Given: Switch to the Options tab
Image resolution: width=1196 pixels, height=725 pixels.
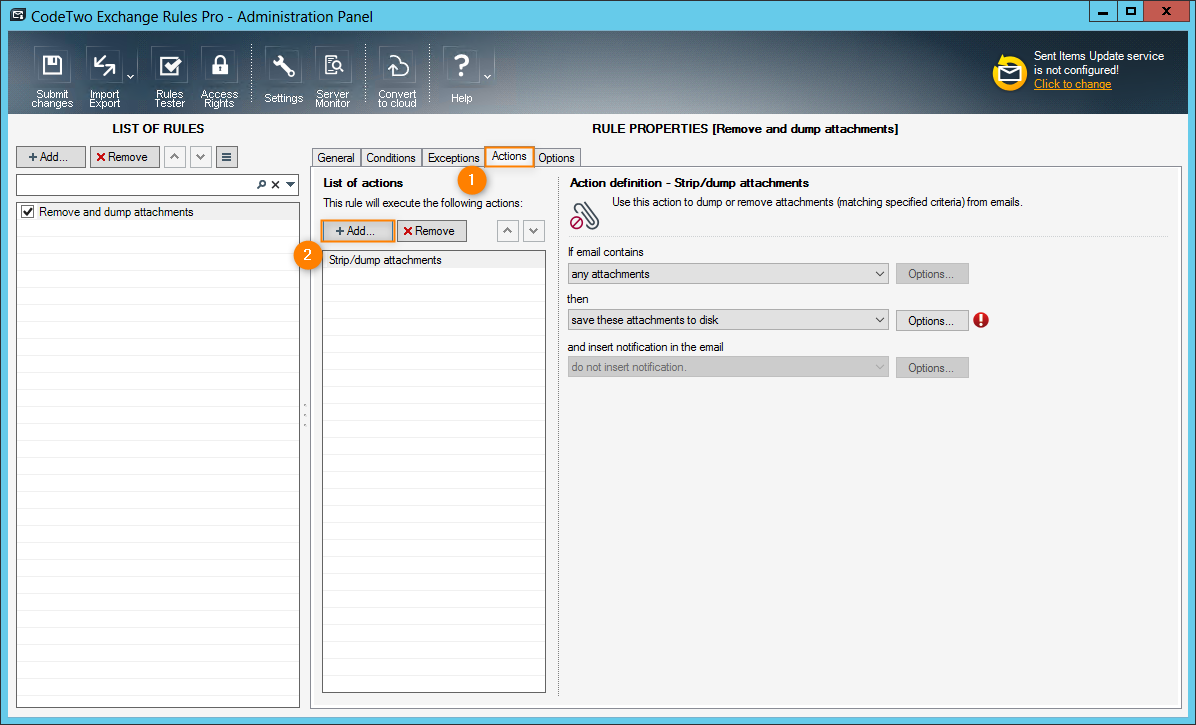Looking at the screenshot, I should (556, 158).
